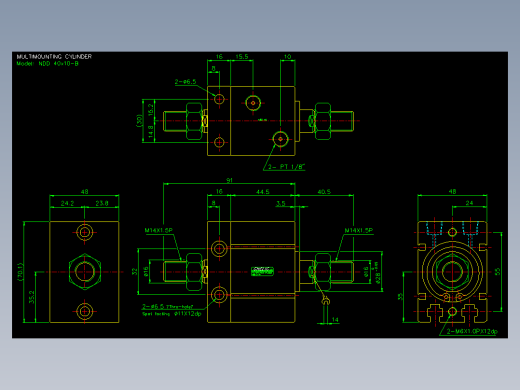Click the 15.2 vertical dimension

point(151,110)
